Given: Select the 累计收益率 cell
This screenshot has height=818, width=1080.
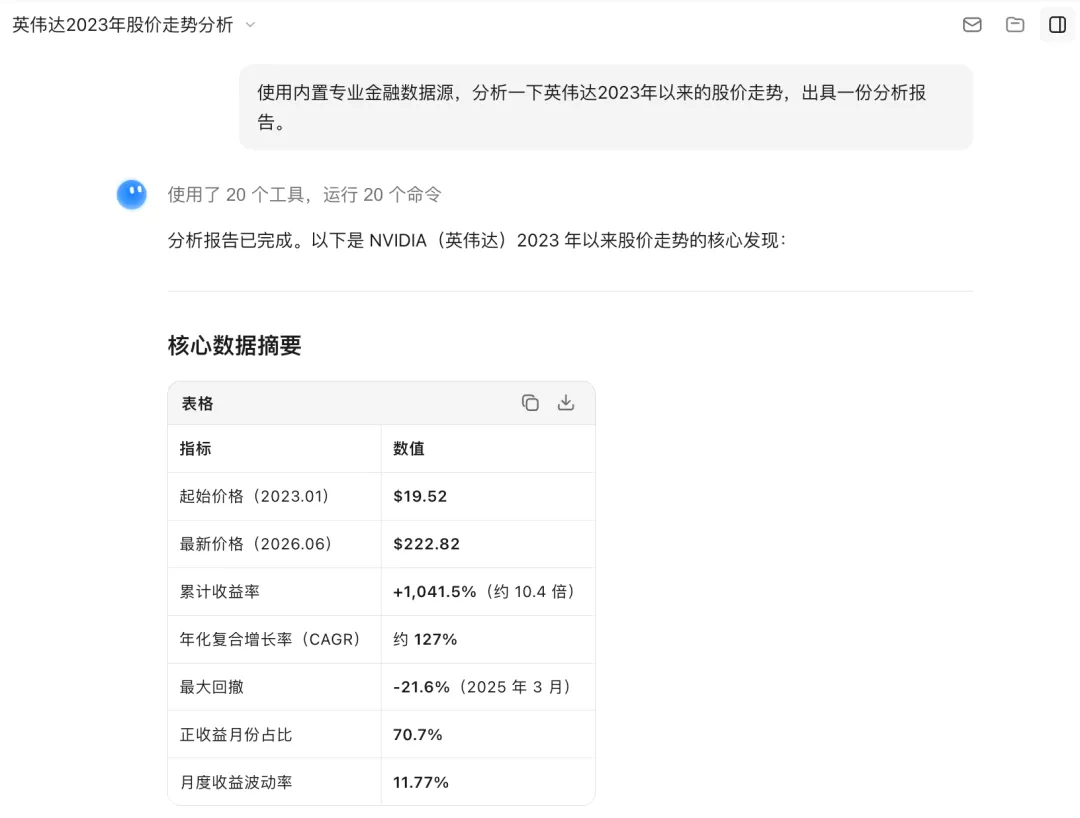Looking at the screenshot, I should click(x=274, y=591).
